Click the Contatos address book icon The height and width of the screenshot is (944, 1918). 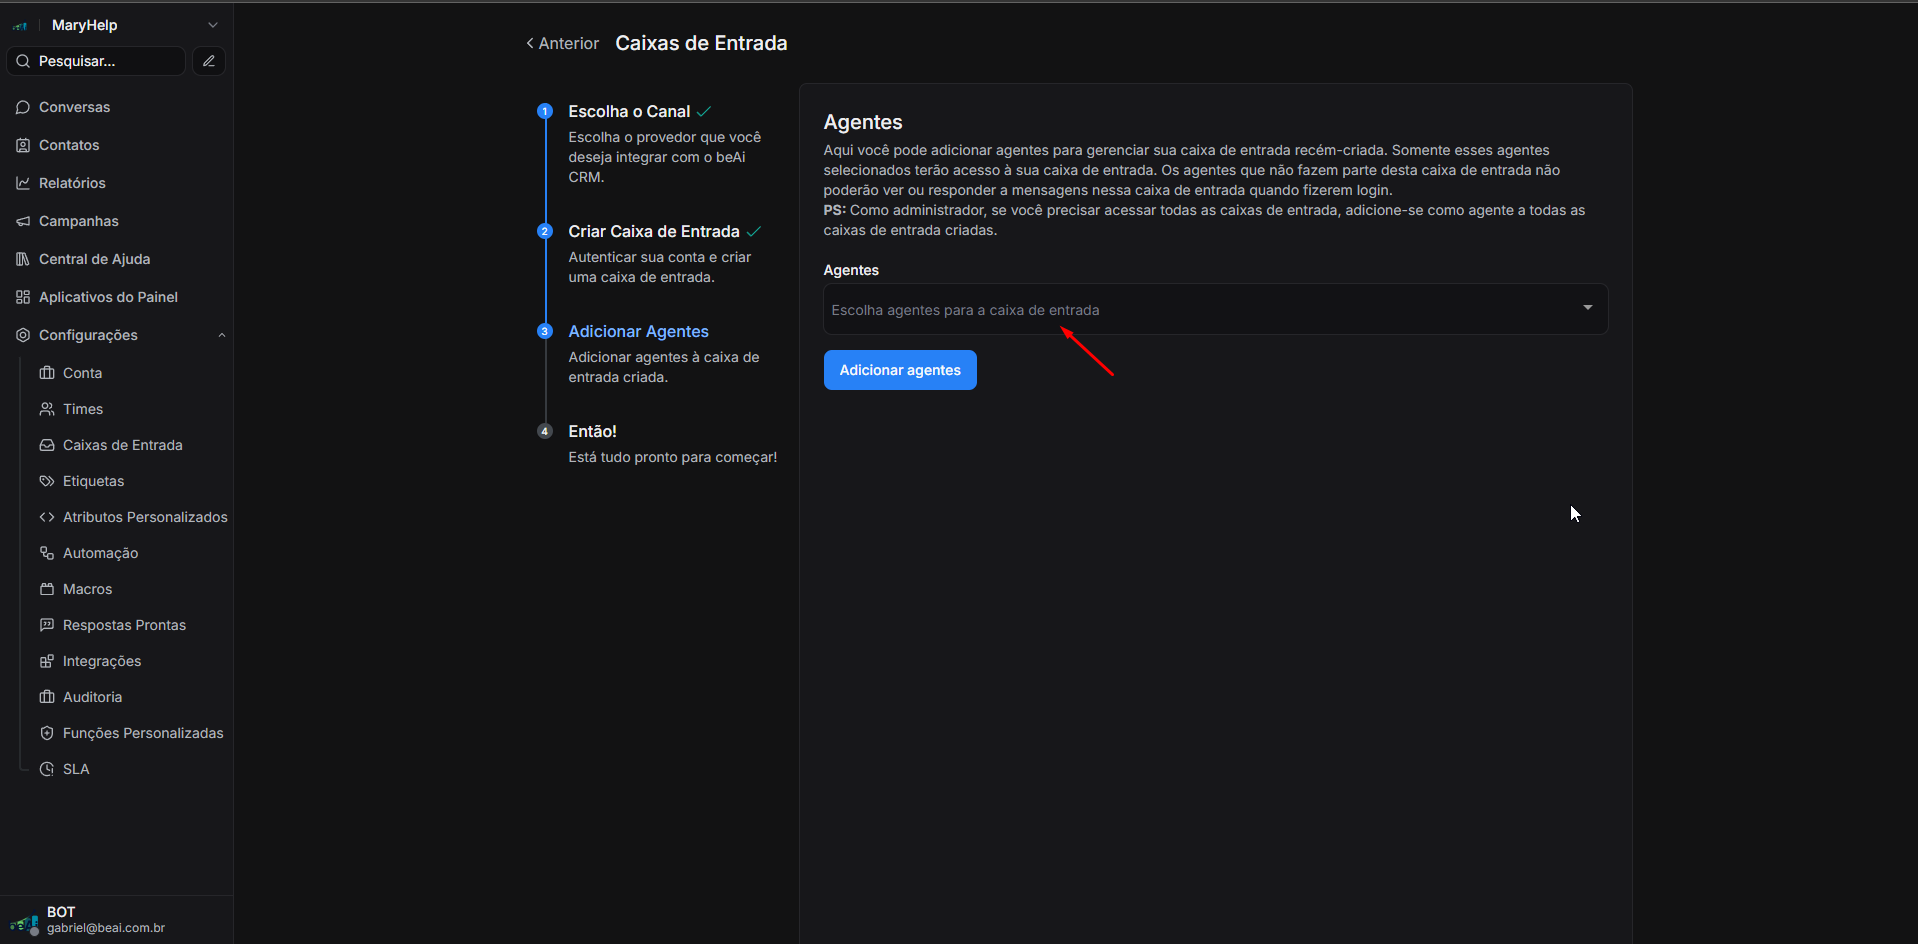point(23,145)
